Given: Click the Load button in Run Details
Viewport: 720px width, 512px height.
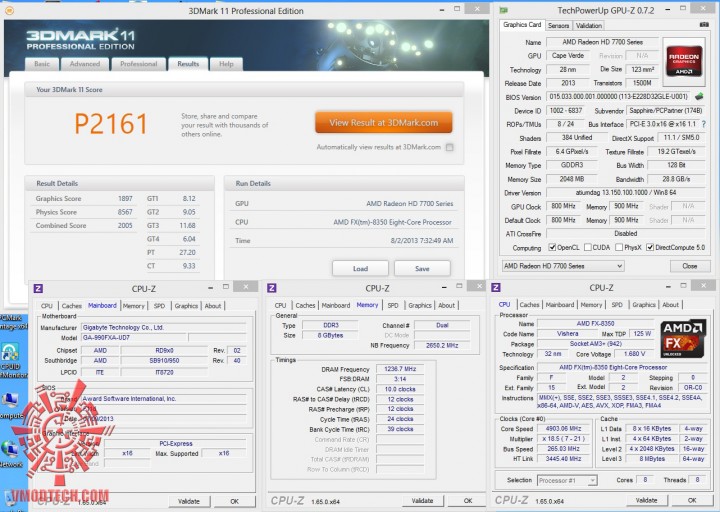Looking at the screenshot, I should (x=360, y=269).
